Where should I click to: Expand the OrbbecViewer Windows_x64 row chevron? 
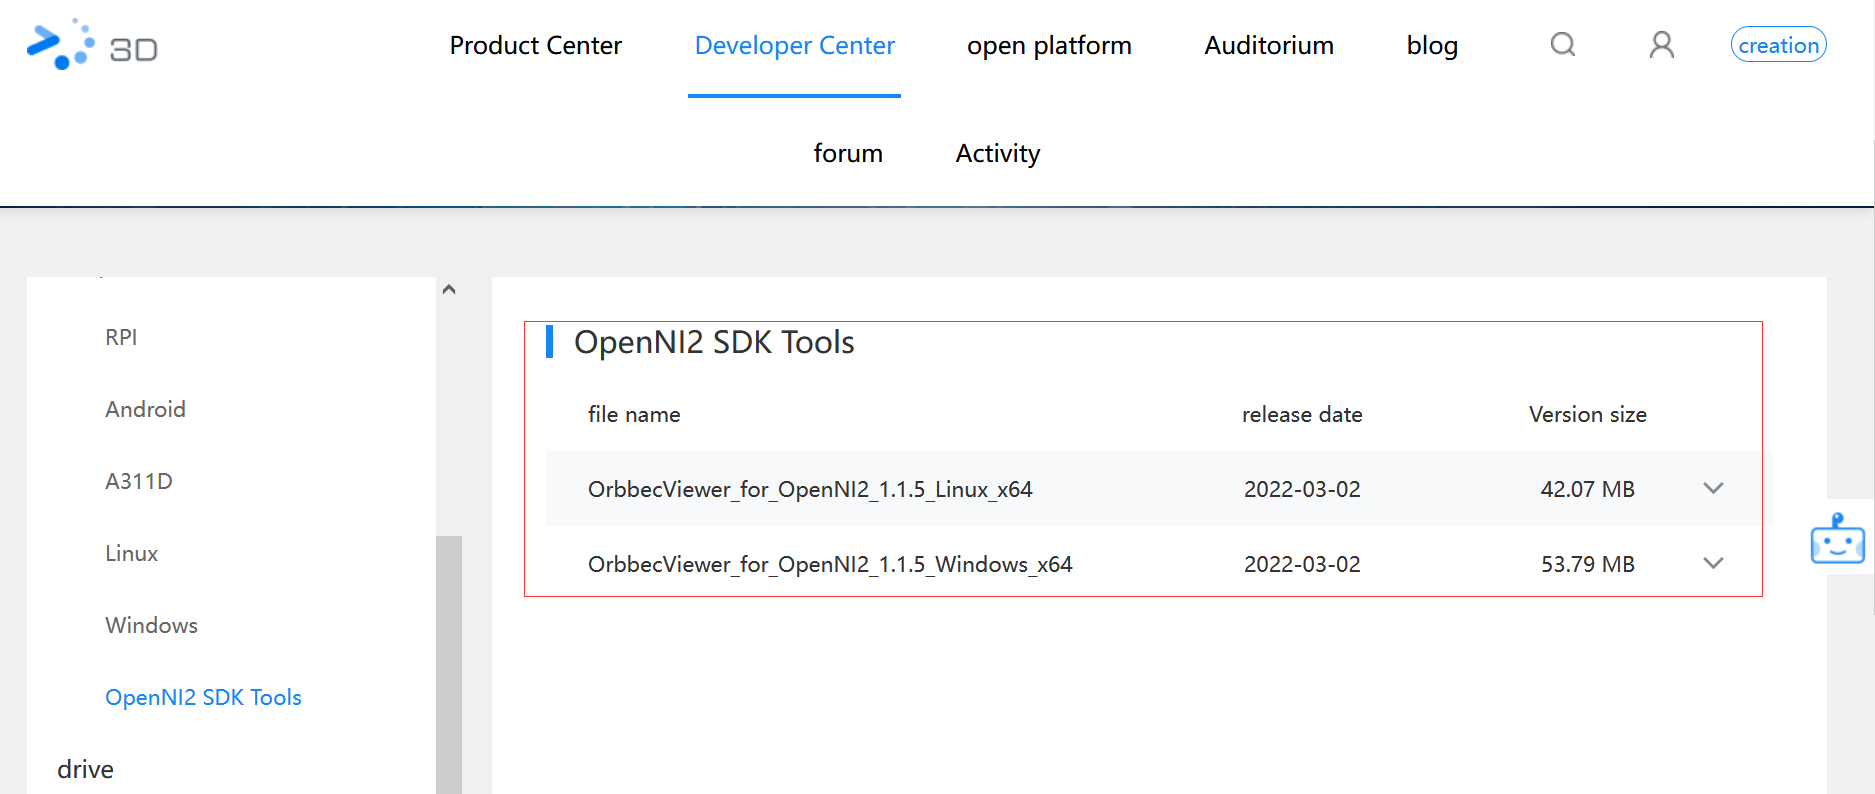1713,563
